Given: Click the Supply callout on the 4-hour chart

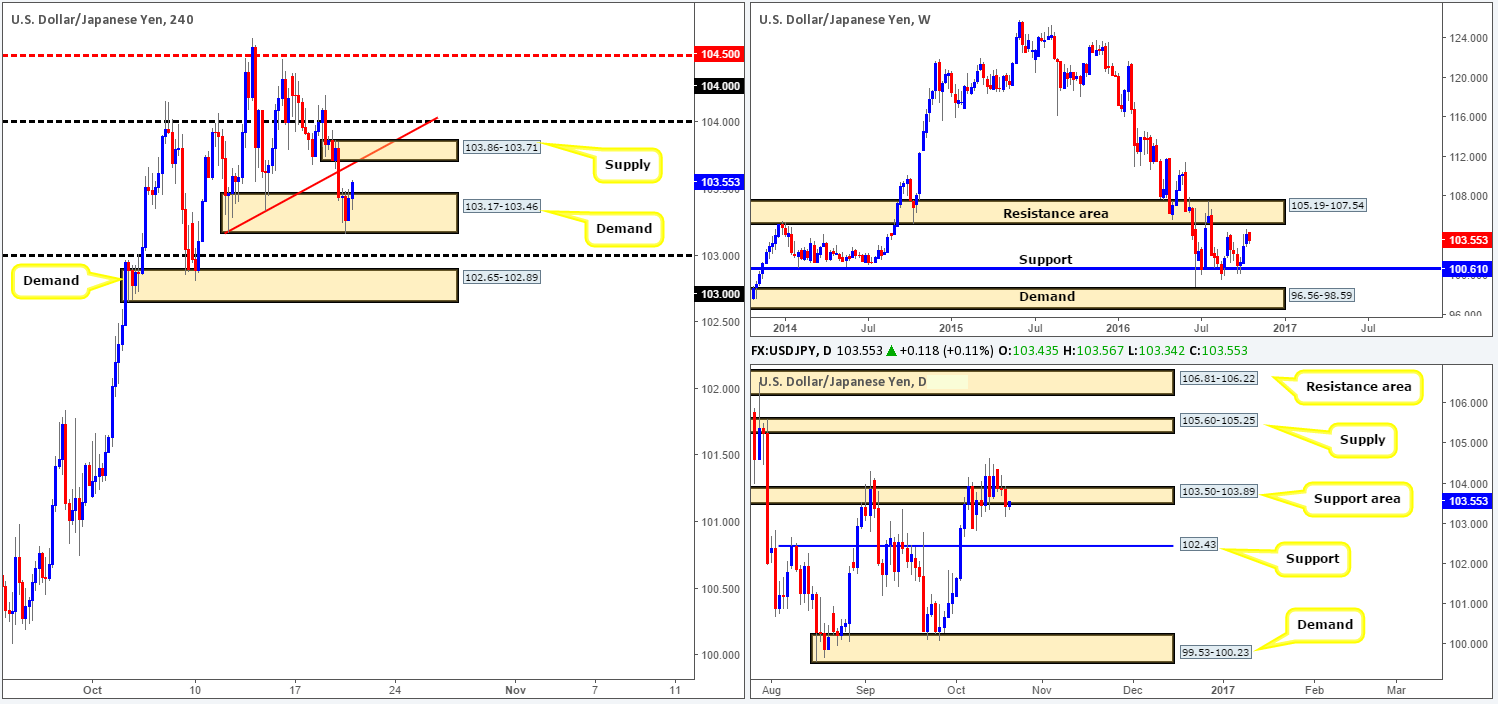Looking at the screenshot, I should click(x=628, y=164).
